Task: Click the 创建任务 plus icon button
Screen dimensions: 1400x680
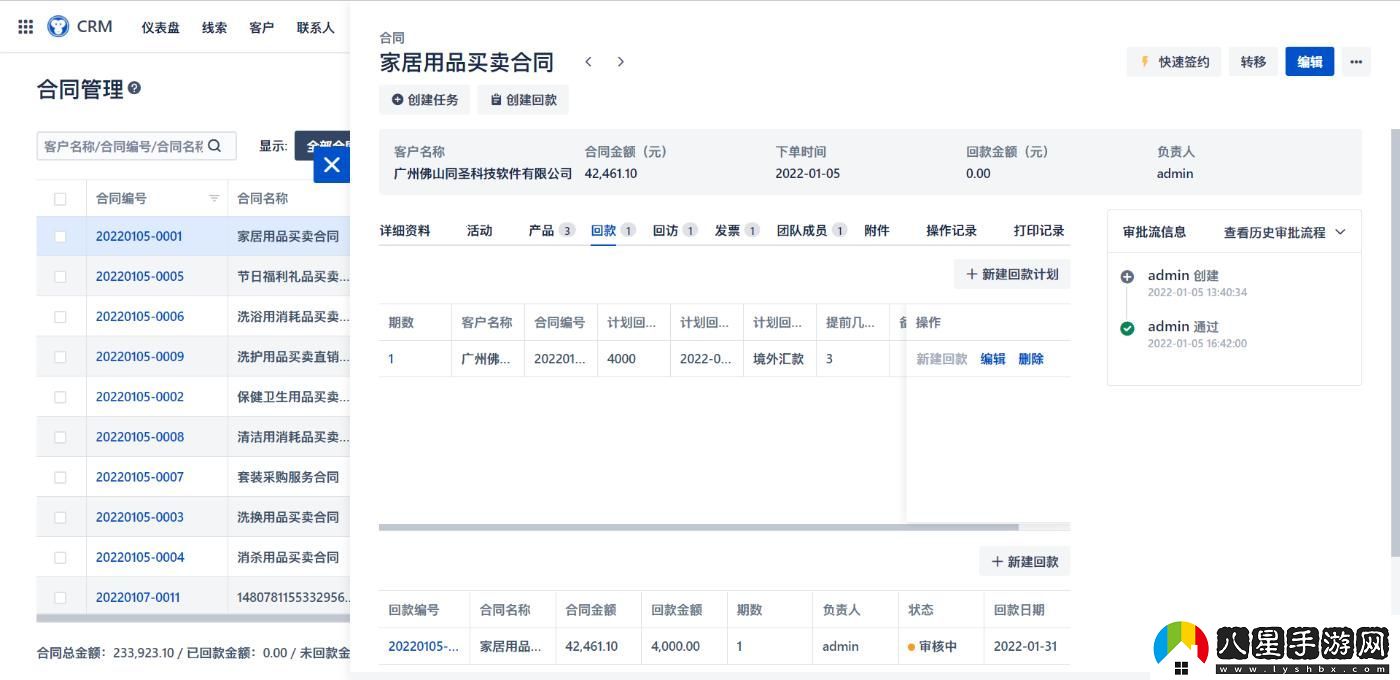Action: pos(398,99)
